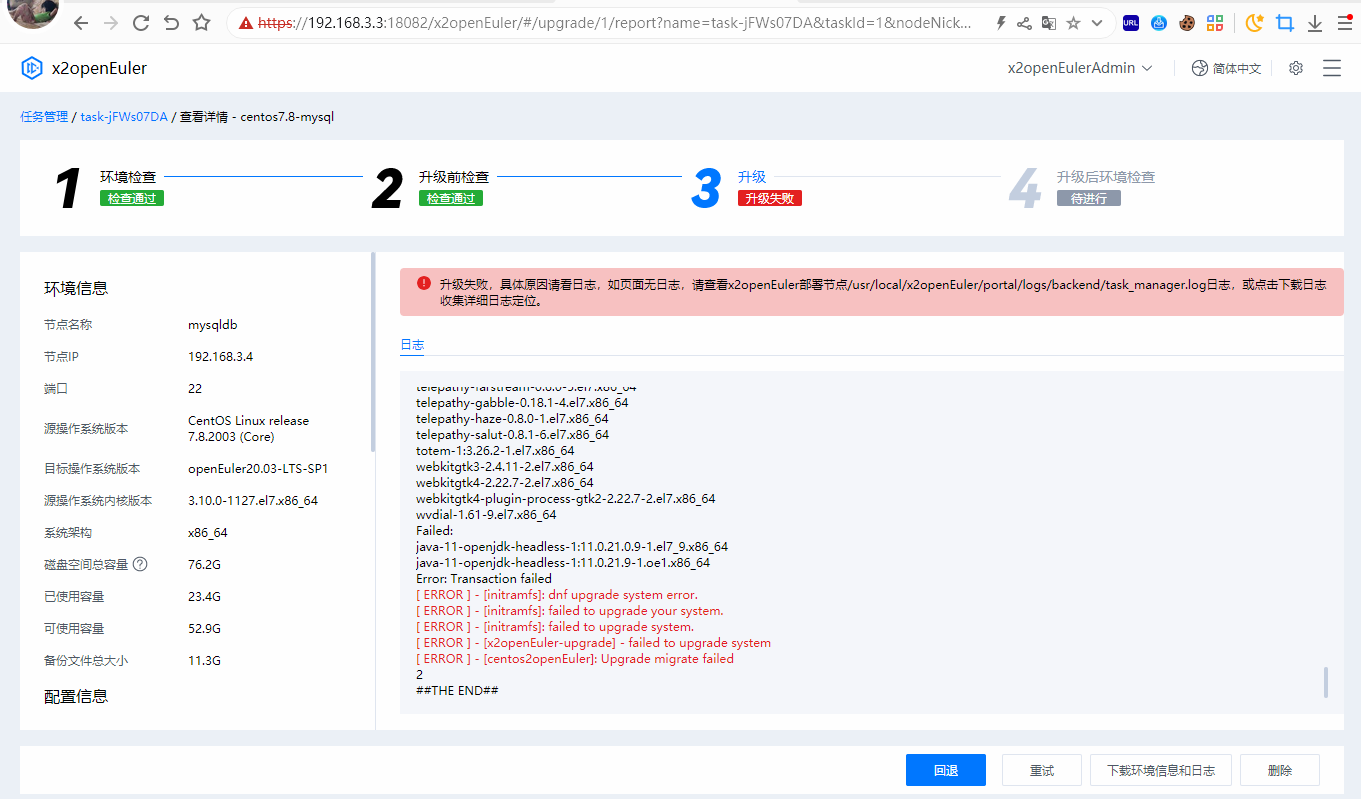Click the globe language icon
The width and height of the screenshot is (1361, 799).
[x=1200, y=68]
